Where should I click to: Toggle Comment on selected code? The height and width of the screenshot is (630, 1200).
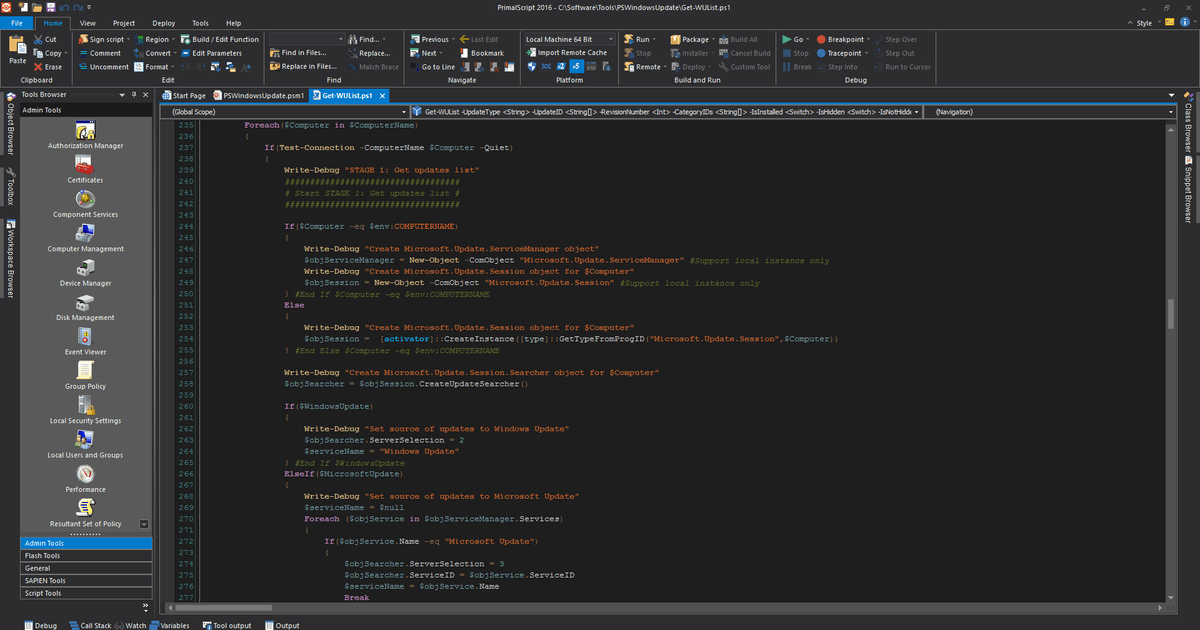pos(107,53)
